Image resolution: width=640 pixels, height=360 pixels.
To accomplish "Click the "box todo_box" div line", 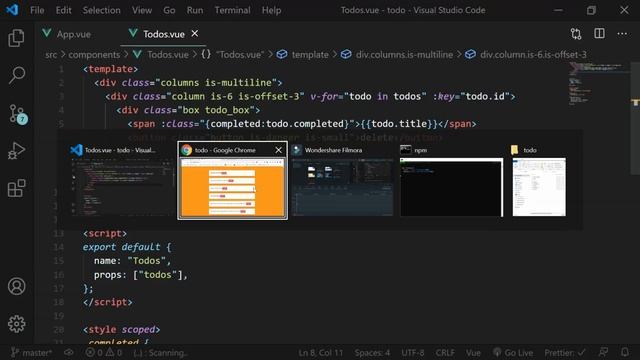I will point(188,110).
